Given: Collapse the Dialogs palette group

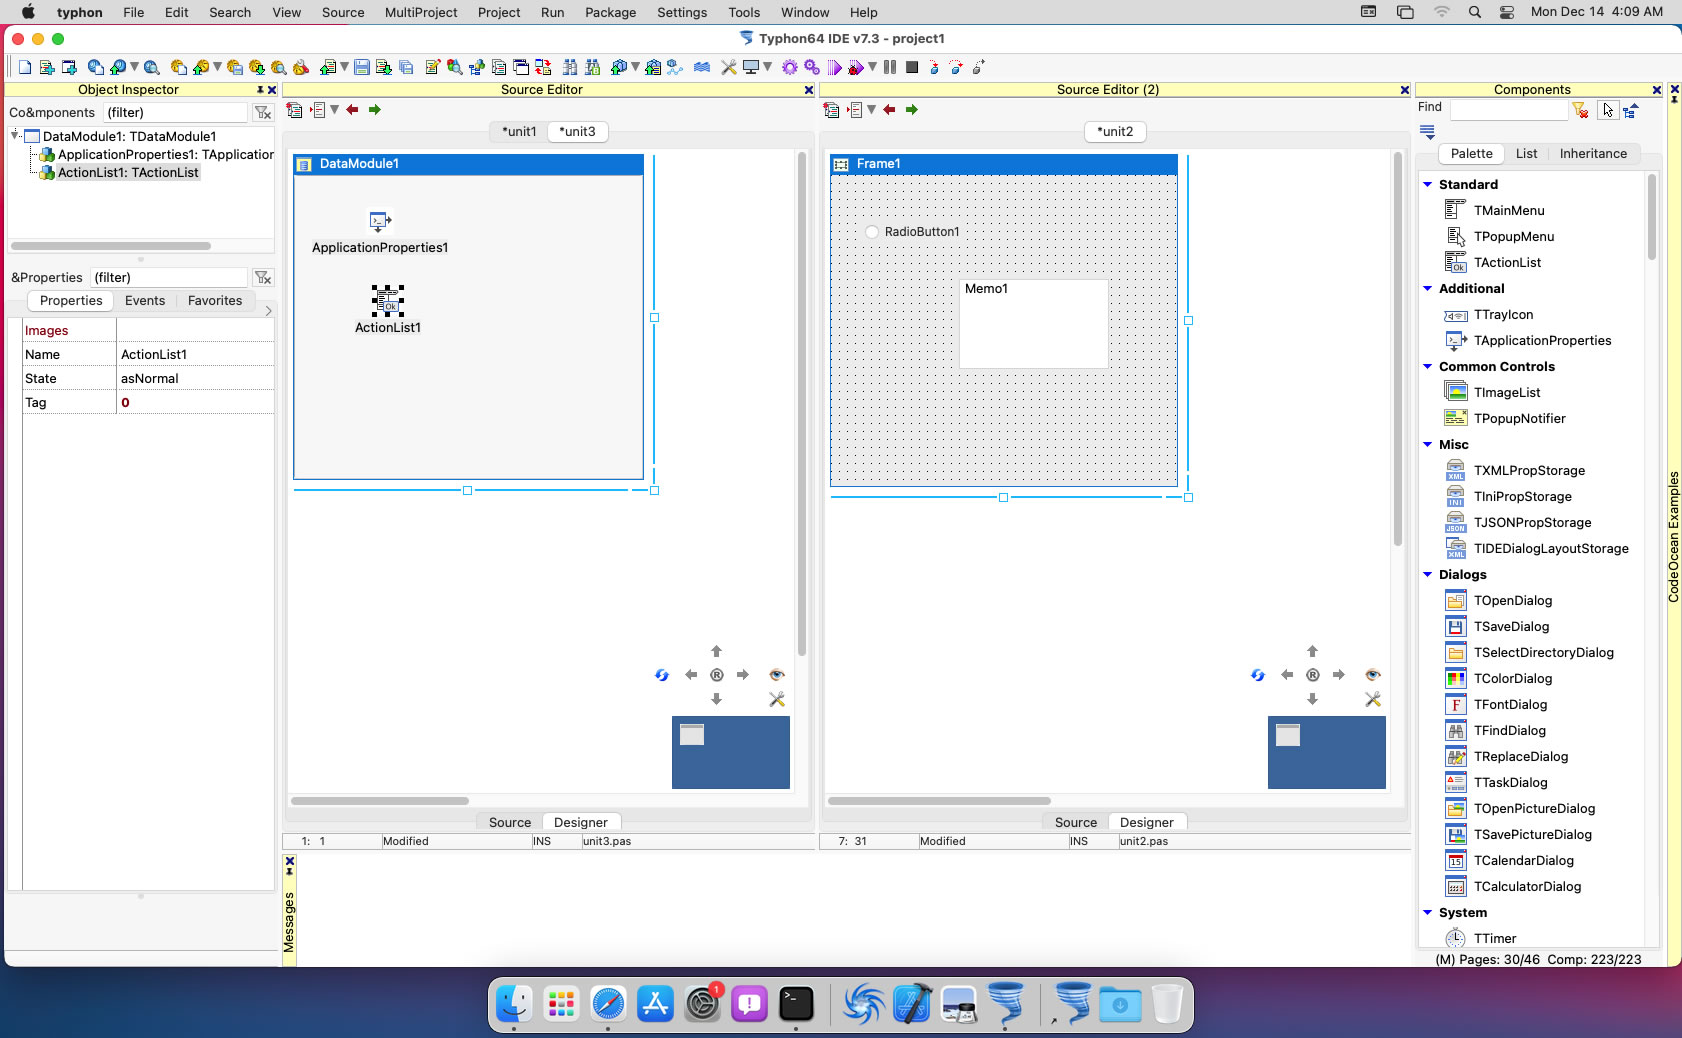Looking at the screenshot, I should click(1428, 574).
